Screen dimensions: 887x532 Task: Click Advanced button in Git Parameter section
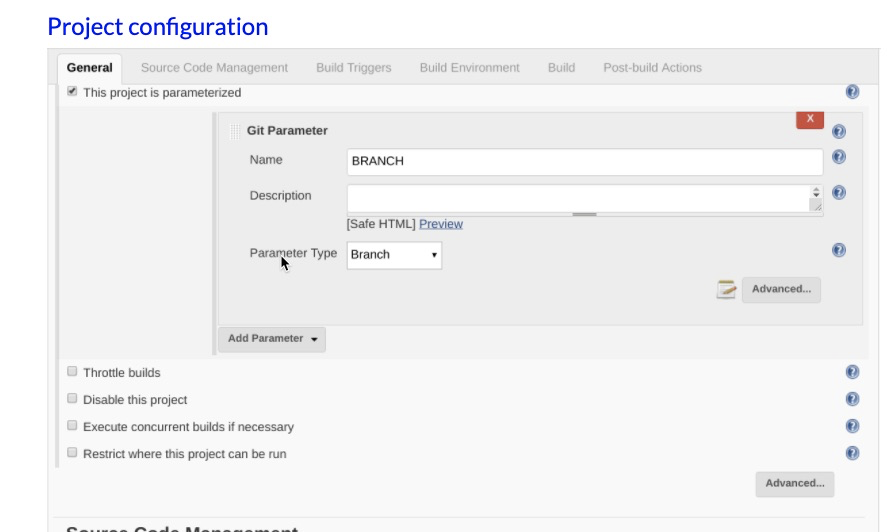click(x=781, y=289)
